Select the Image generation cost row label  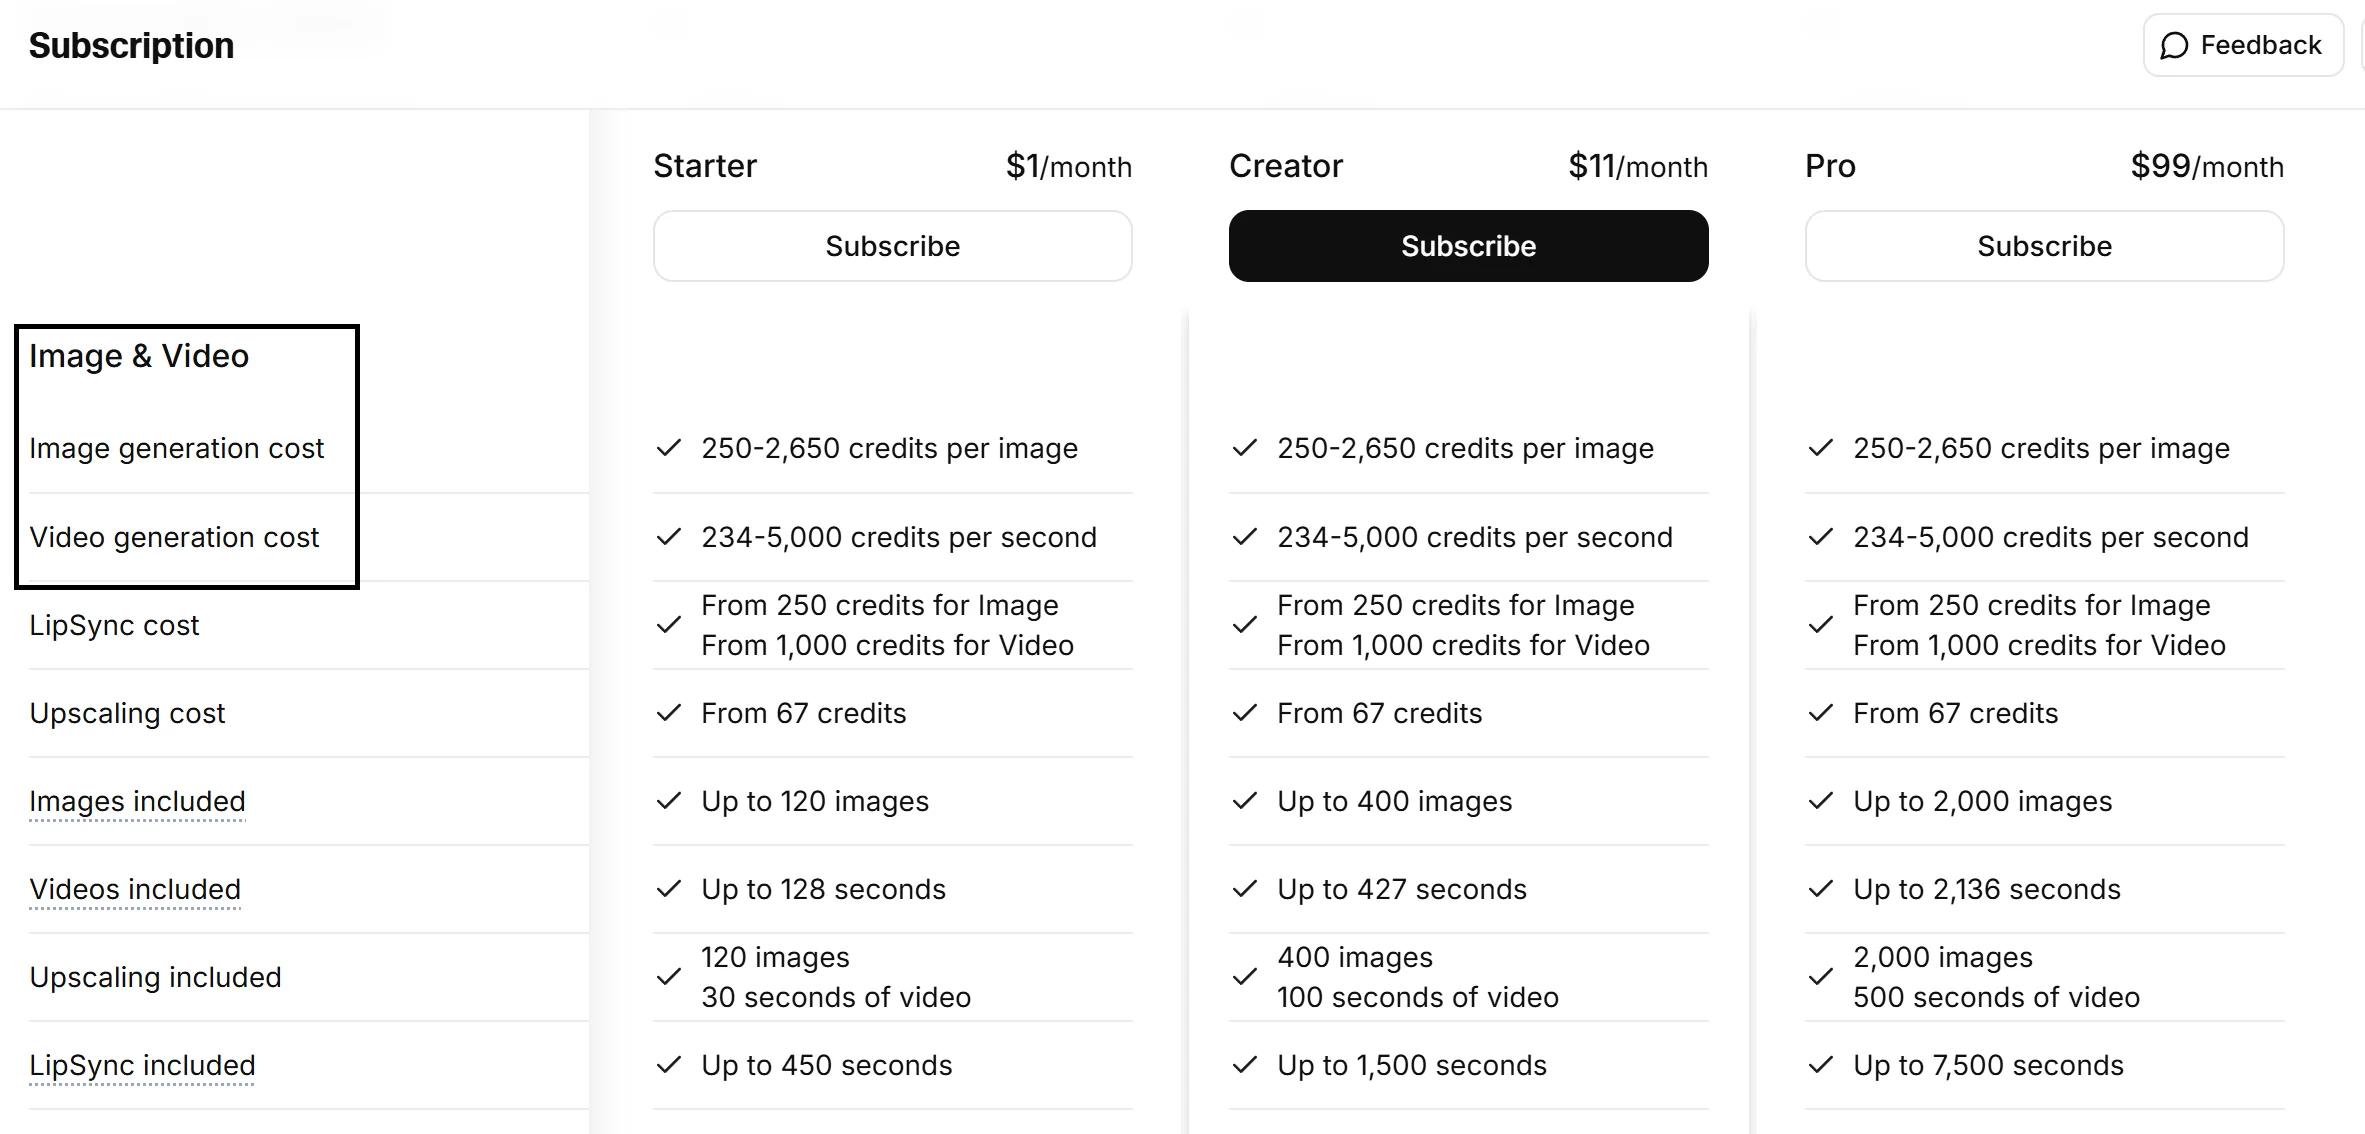176,448
